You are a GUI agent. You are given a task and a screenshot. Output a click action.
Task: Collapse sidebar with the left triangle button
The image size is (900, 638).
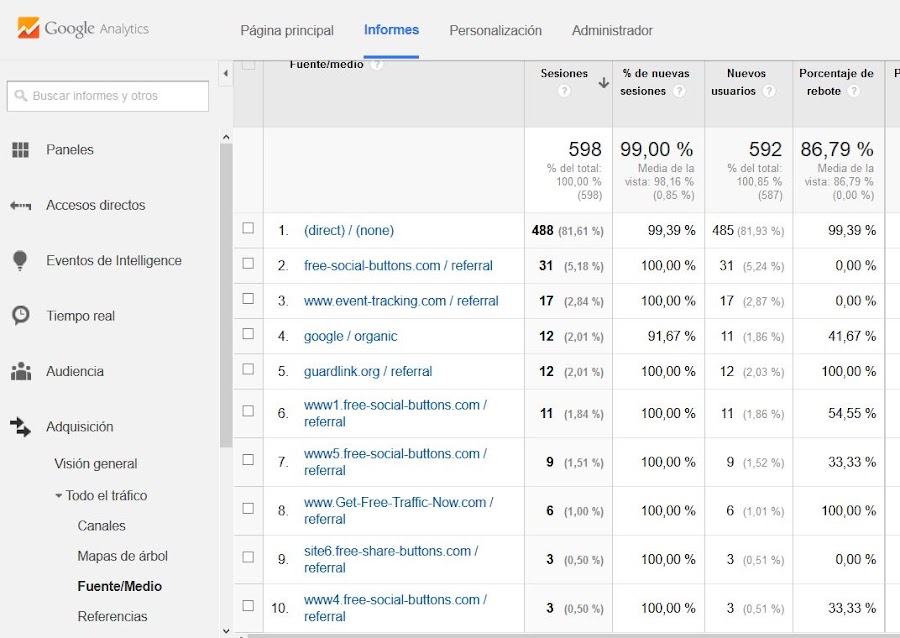point(226,73)
